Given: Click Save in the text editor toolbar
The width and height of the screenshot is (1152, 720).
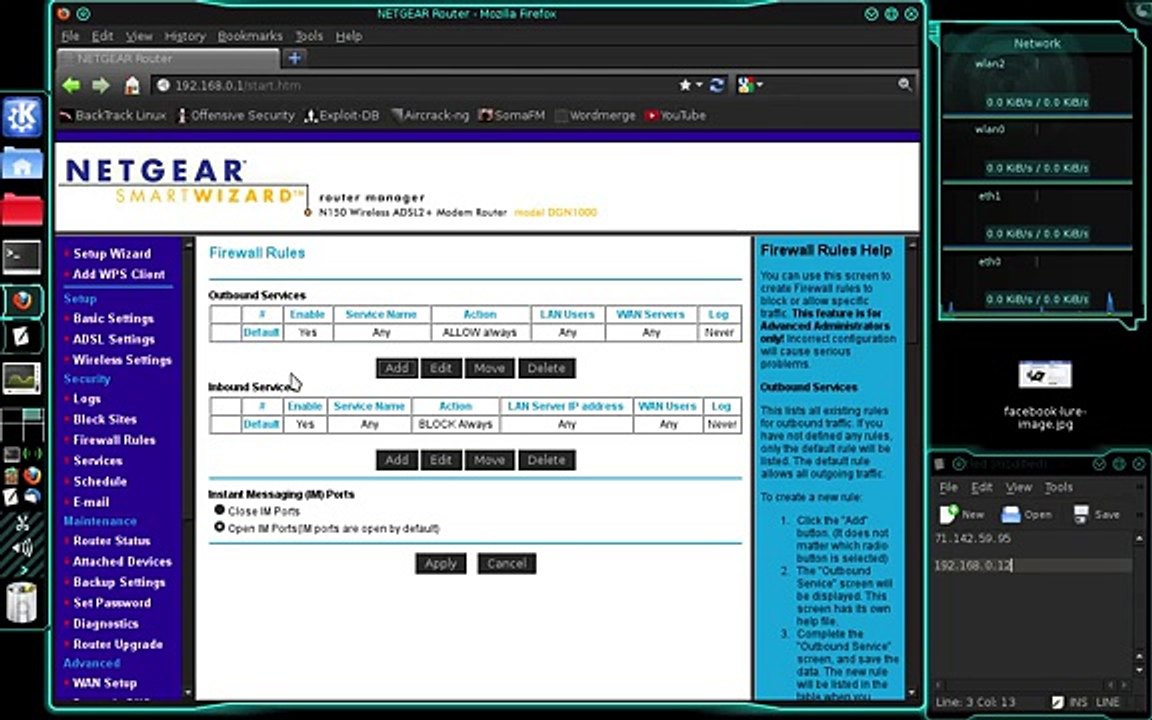Looking at the screenshot, I should [x=1096, y=514].
